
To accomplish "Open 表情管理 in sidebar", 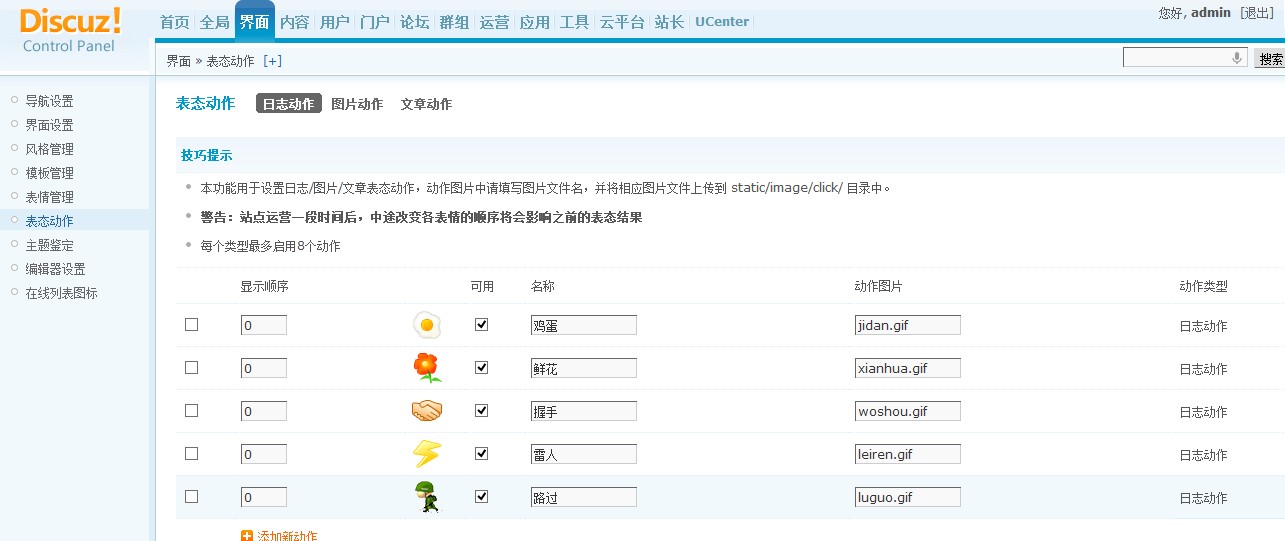I will click(x=49, y=197).
